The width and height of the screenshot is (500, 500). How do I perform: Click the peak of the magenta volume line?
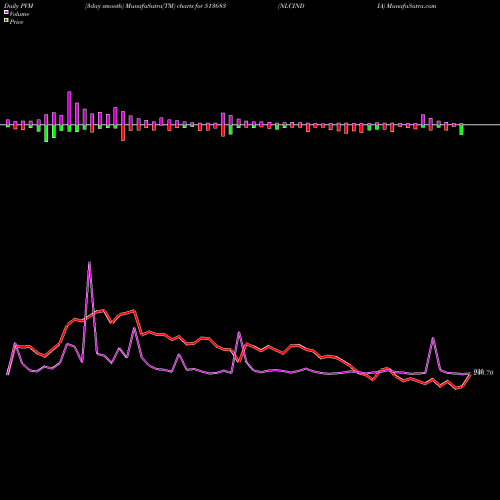(89, 263)
